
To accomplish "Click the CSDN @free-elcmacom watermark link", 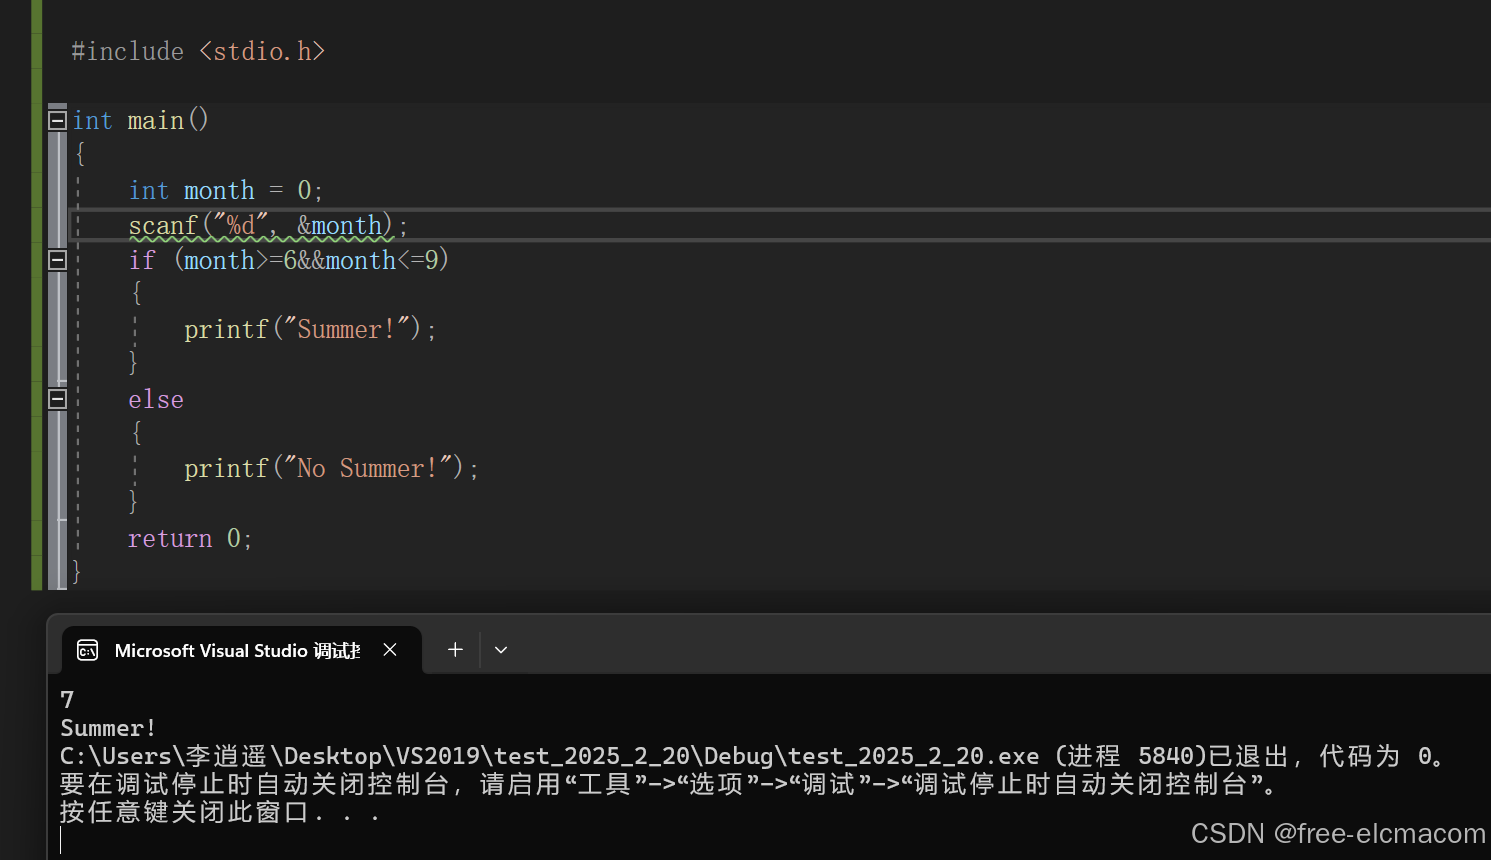I will coord(1337,833).
